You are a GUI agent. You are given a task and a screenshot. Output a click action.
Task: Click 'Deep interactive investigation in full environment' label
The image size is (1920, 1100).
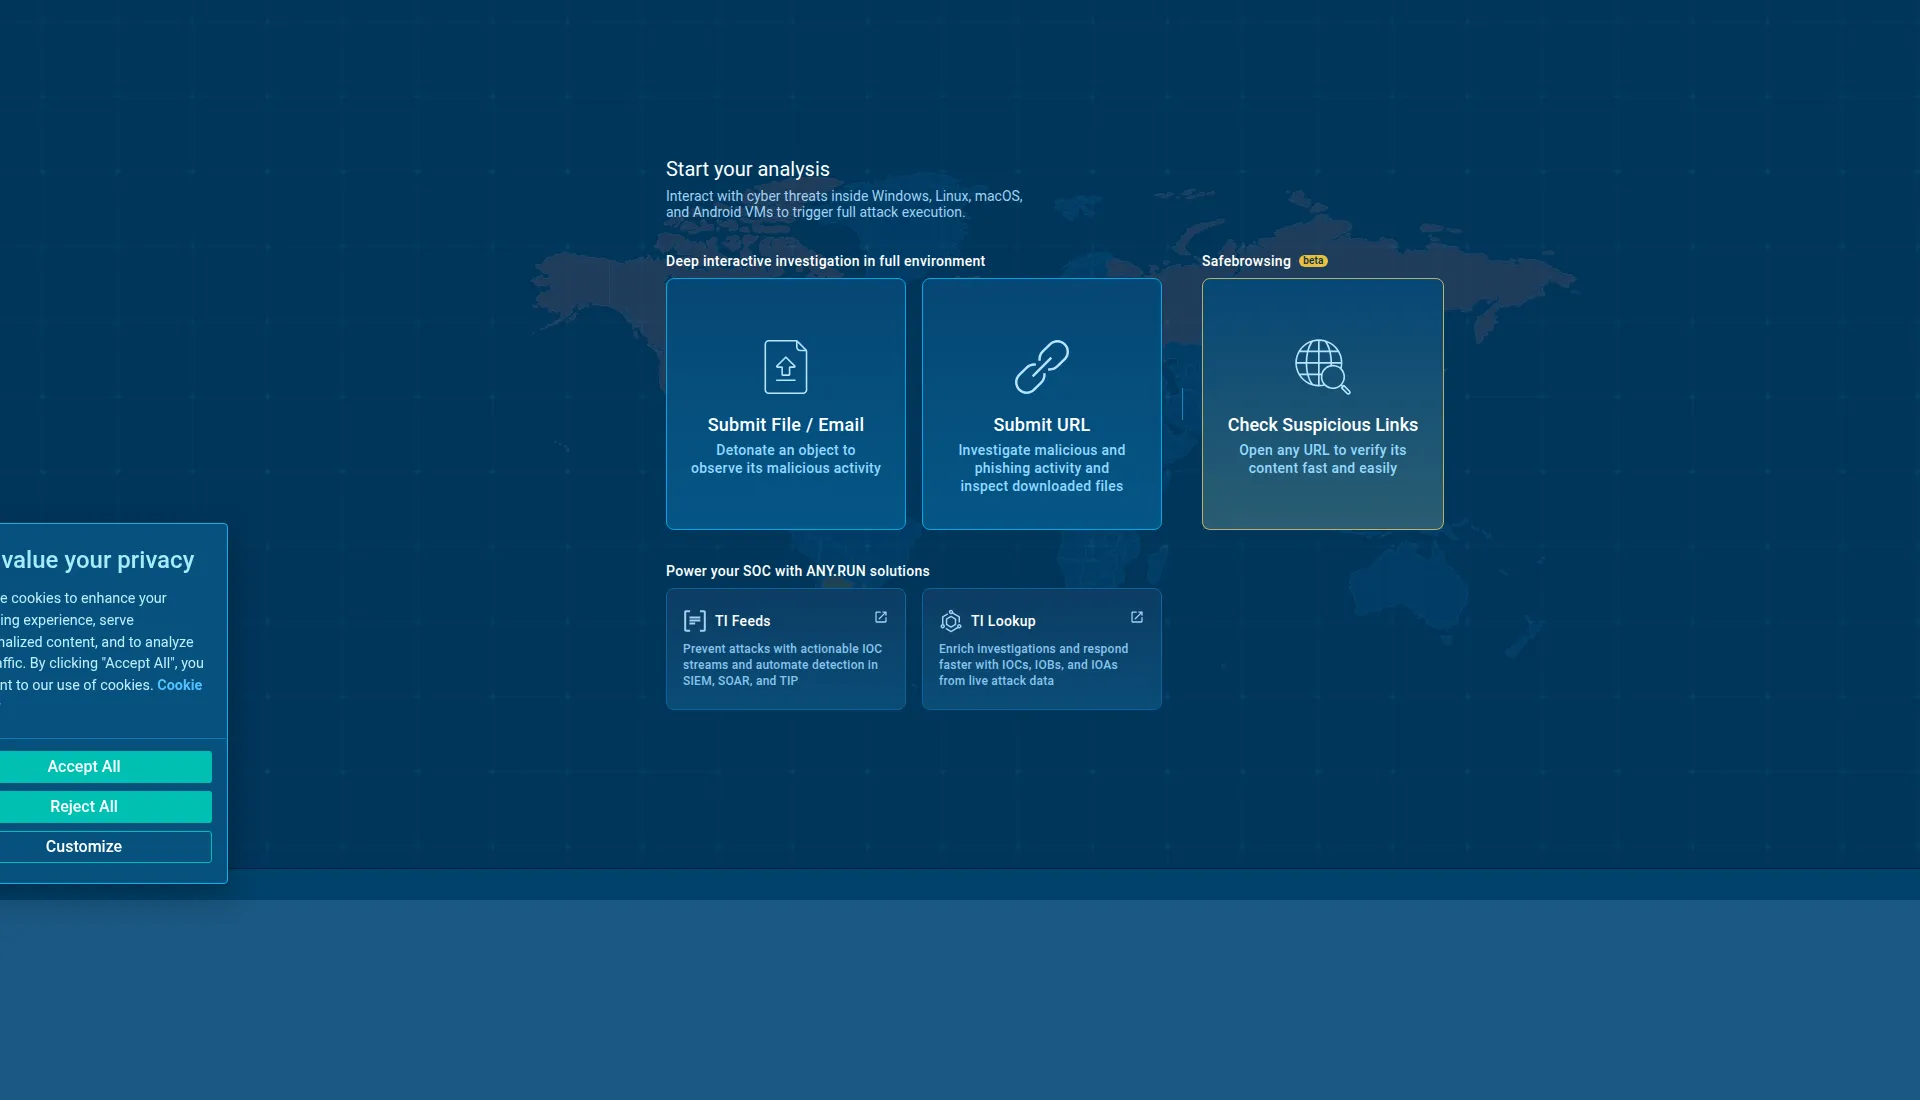point(825,261)
